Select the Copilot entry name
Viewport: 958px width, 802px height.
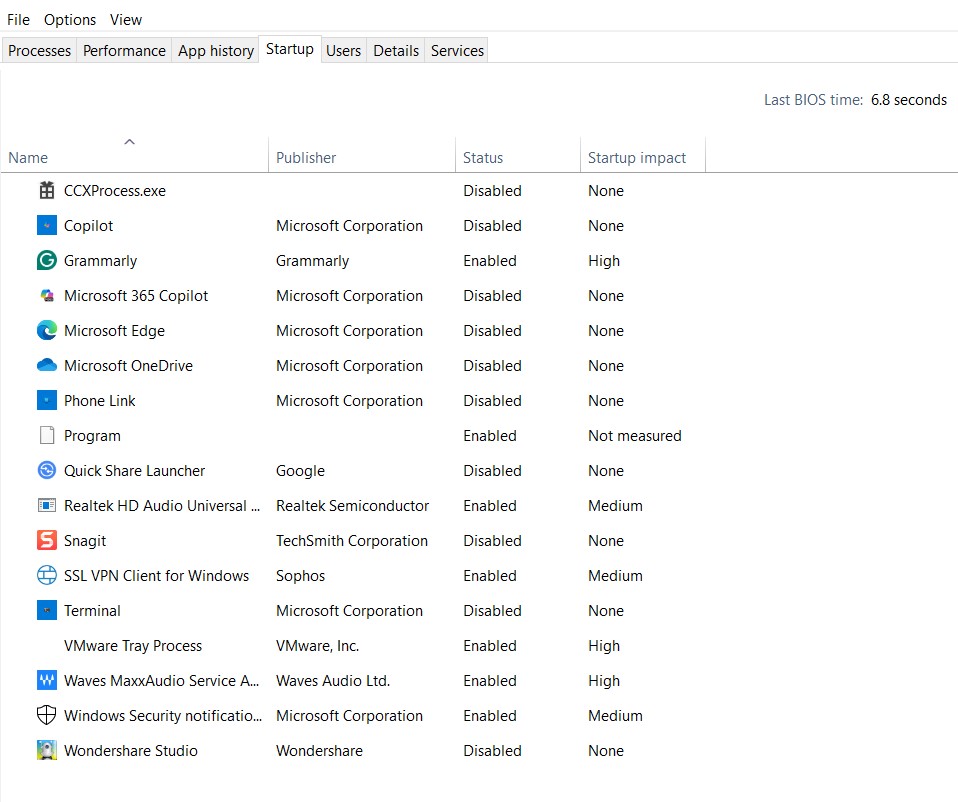(x=89, y=226)
